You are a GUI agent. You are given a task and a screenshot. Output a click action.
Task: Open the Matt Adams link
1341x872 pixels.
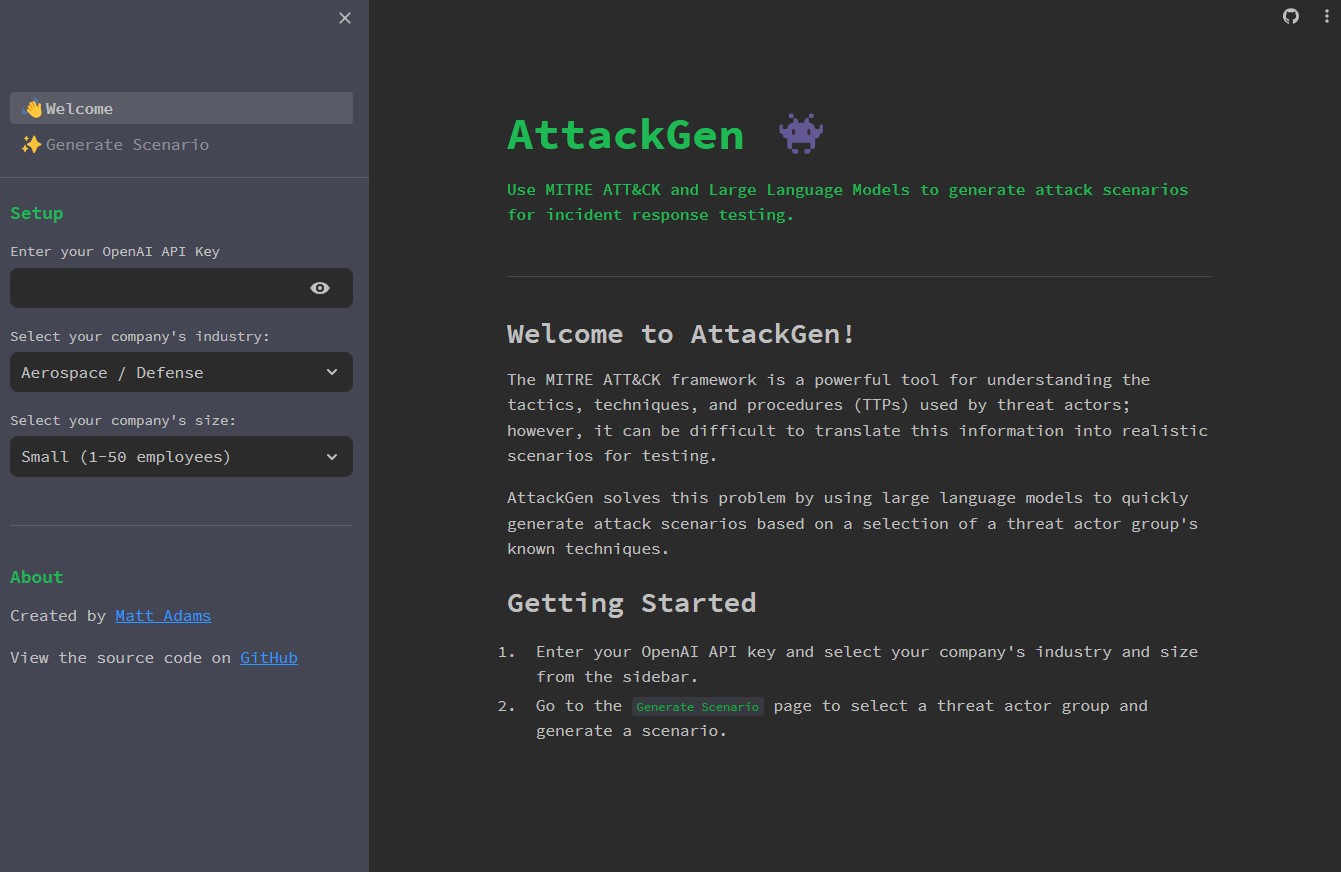(163, 615)
